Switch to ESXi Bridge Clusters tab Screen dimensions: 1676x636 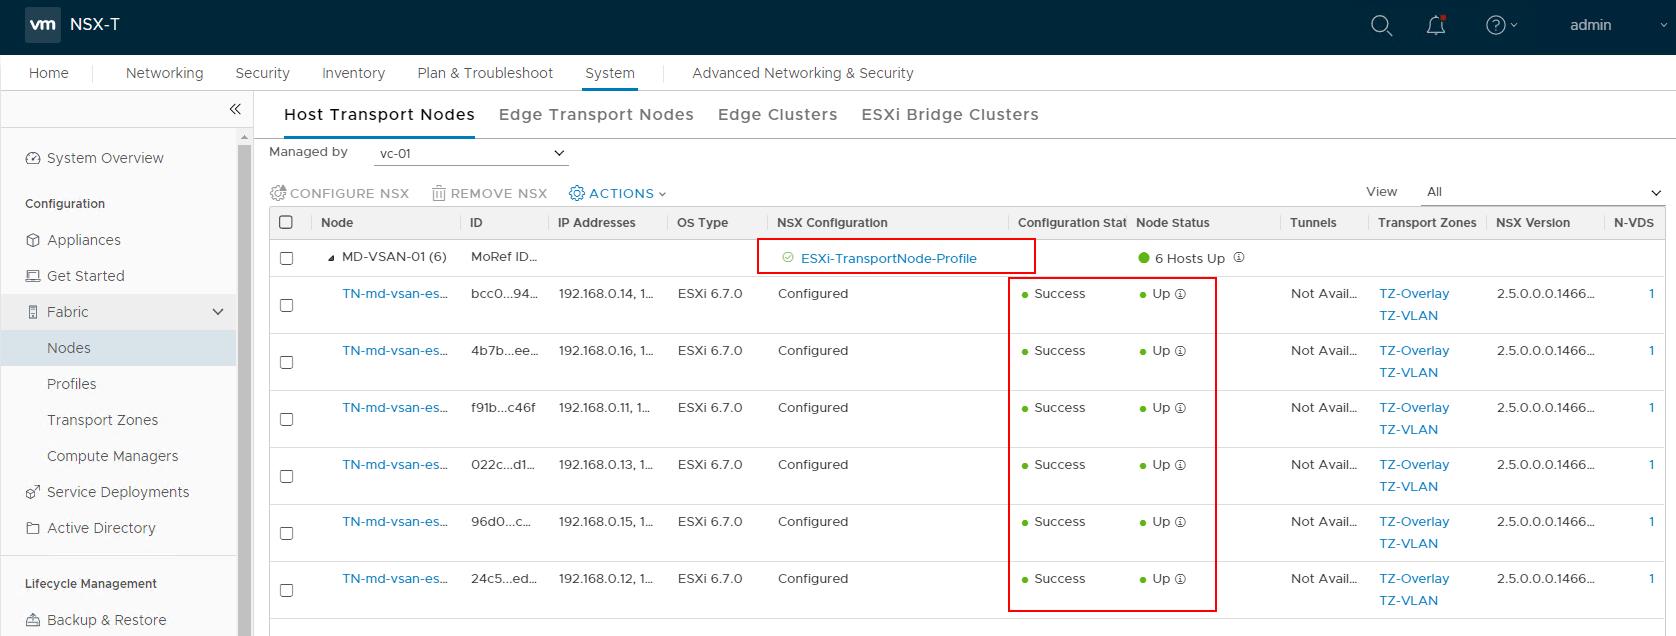click(950, 114)
